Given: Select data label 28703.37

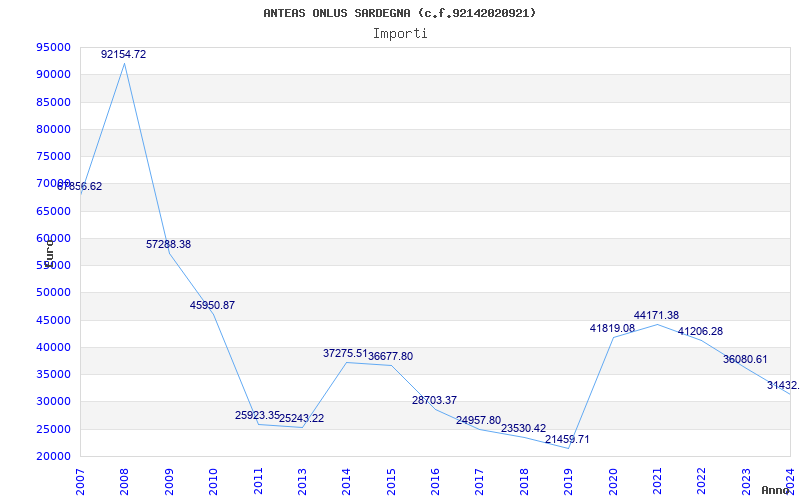Looking at the screenshot, I should point(434,400).
